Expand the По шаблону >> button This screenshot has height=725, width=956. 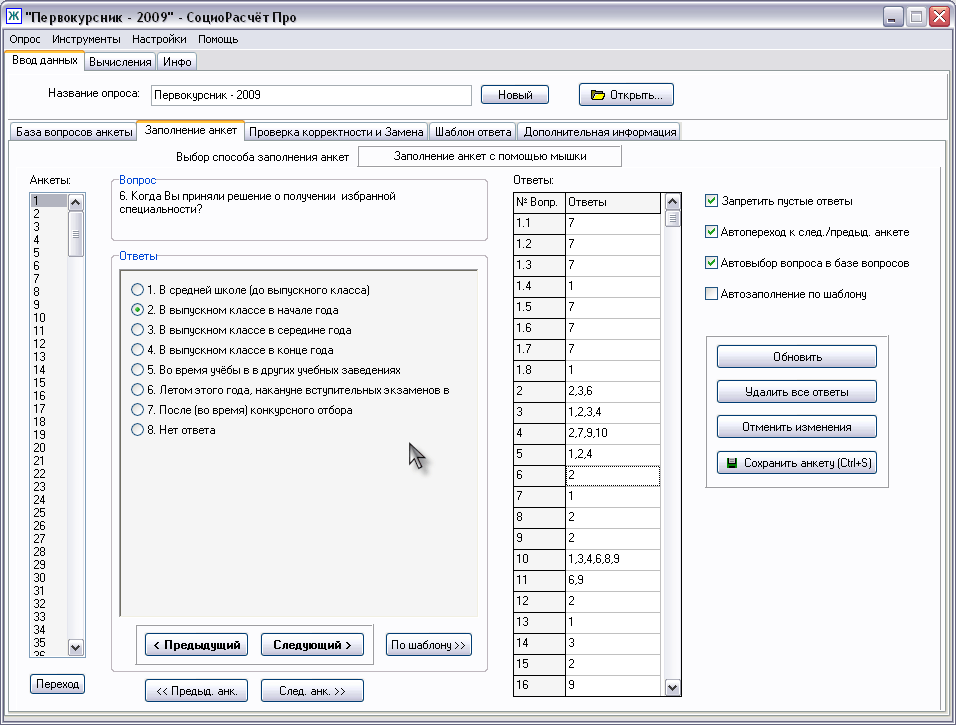click(428, 645)
